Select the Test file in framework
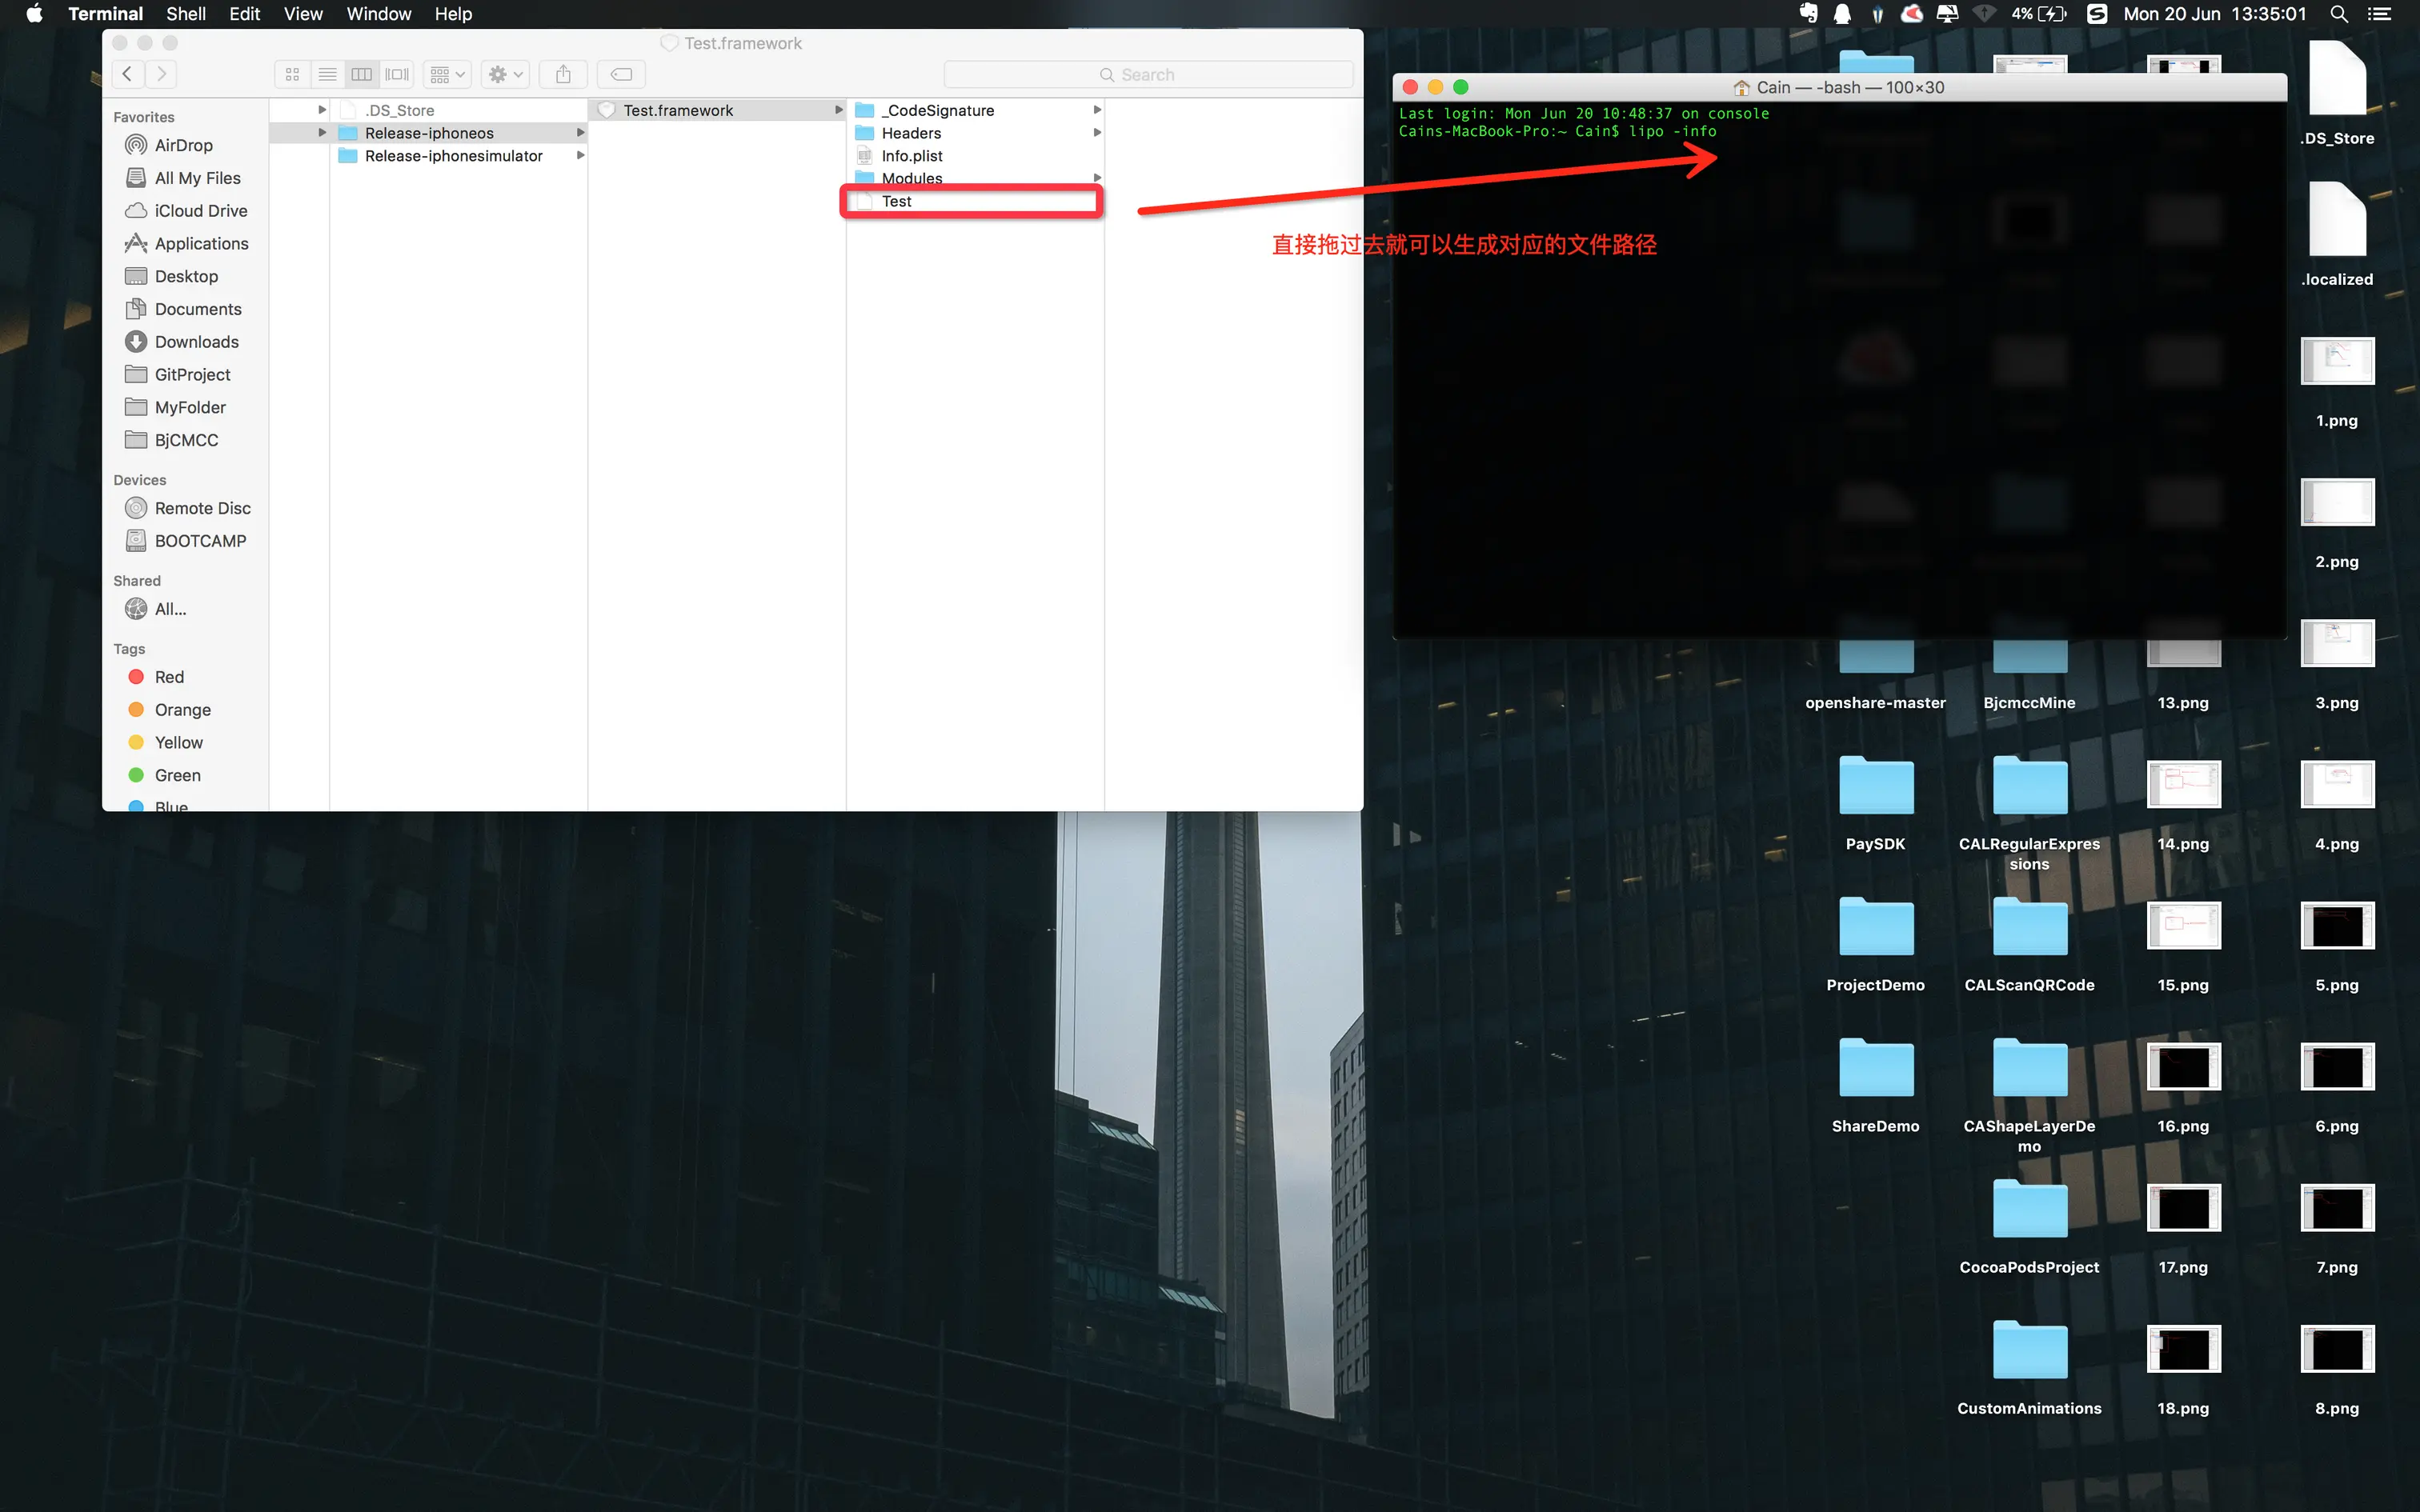 pyautogui.click(x=896, y=201)
